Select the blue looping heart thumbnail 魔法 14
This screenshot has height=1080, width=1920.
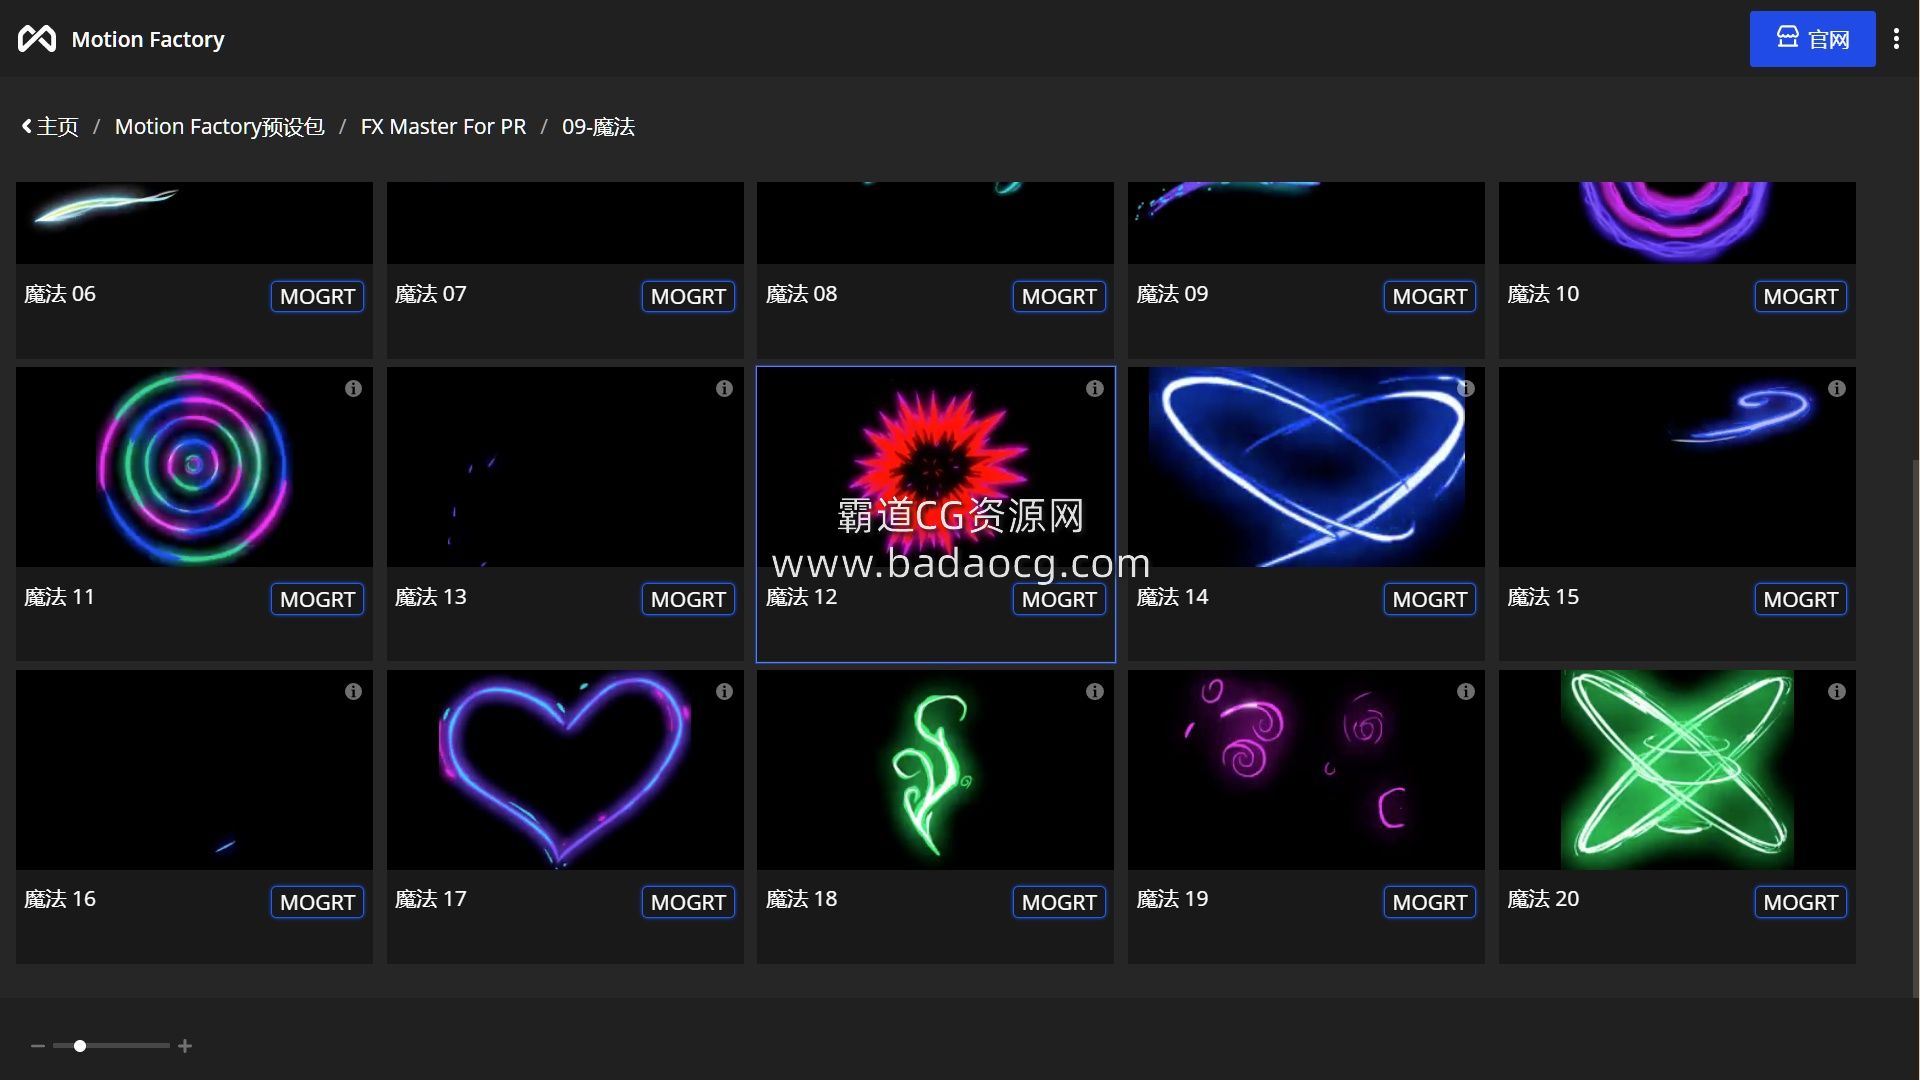1306,467
